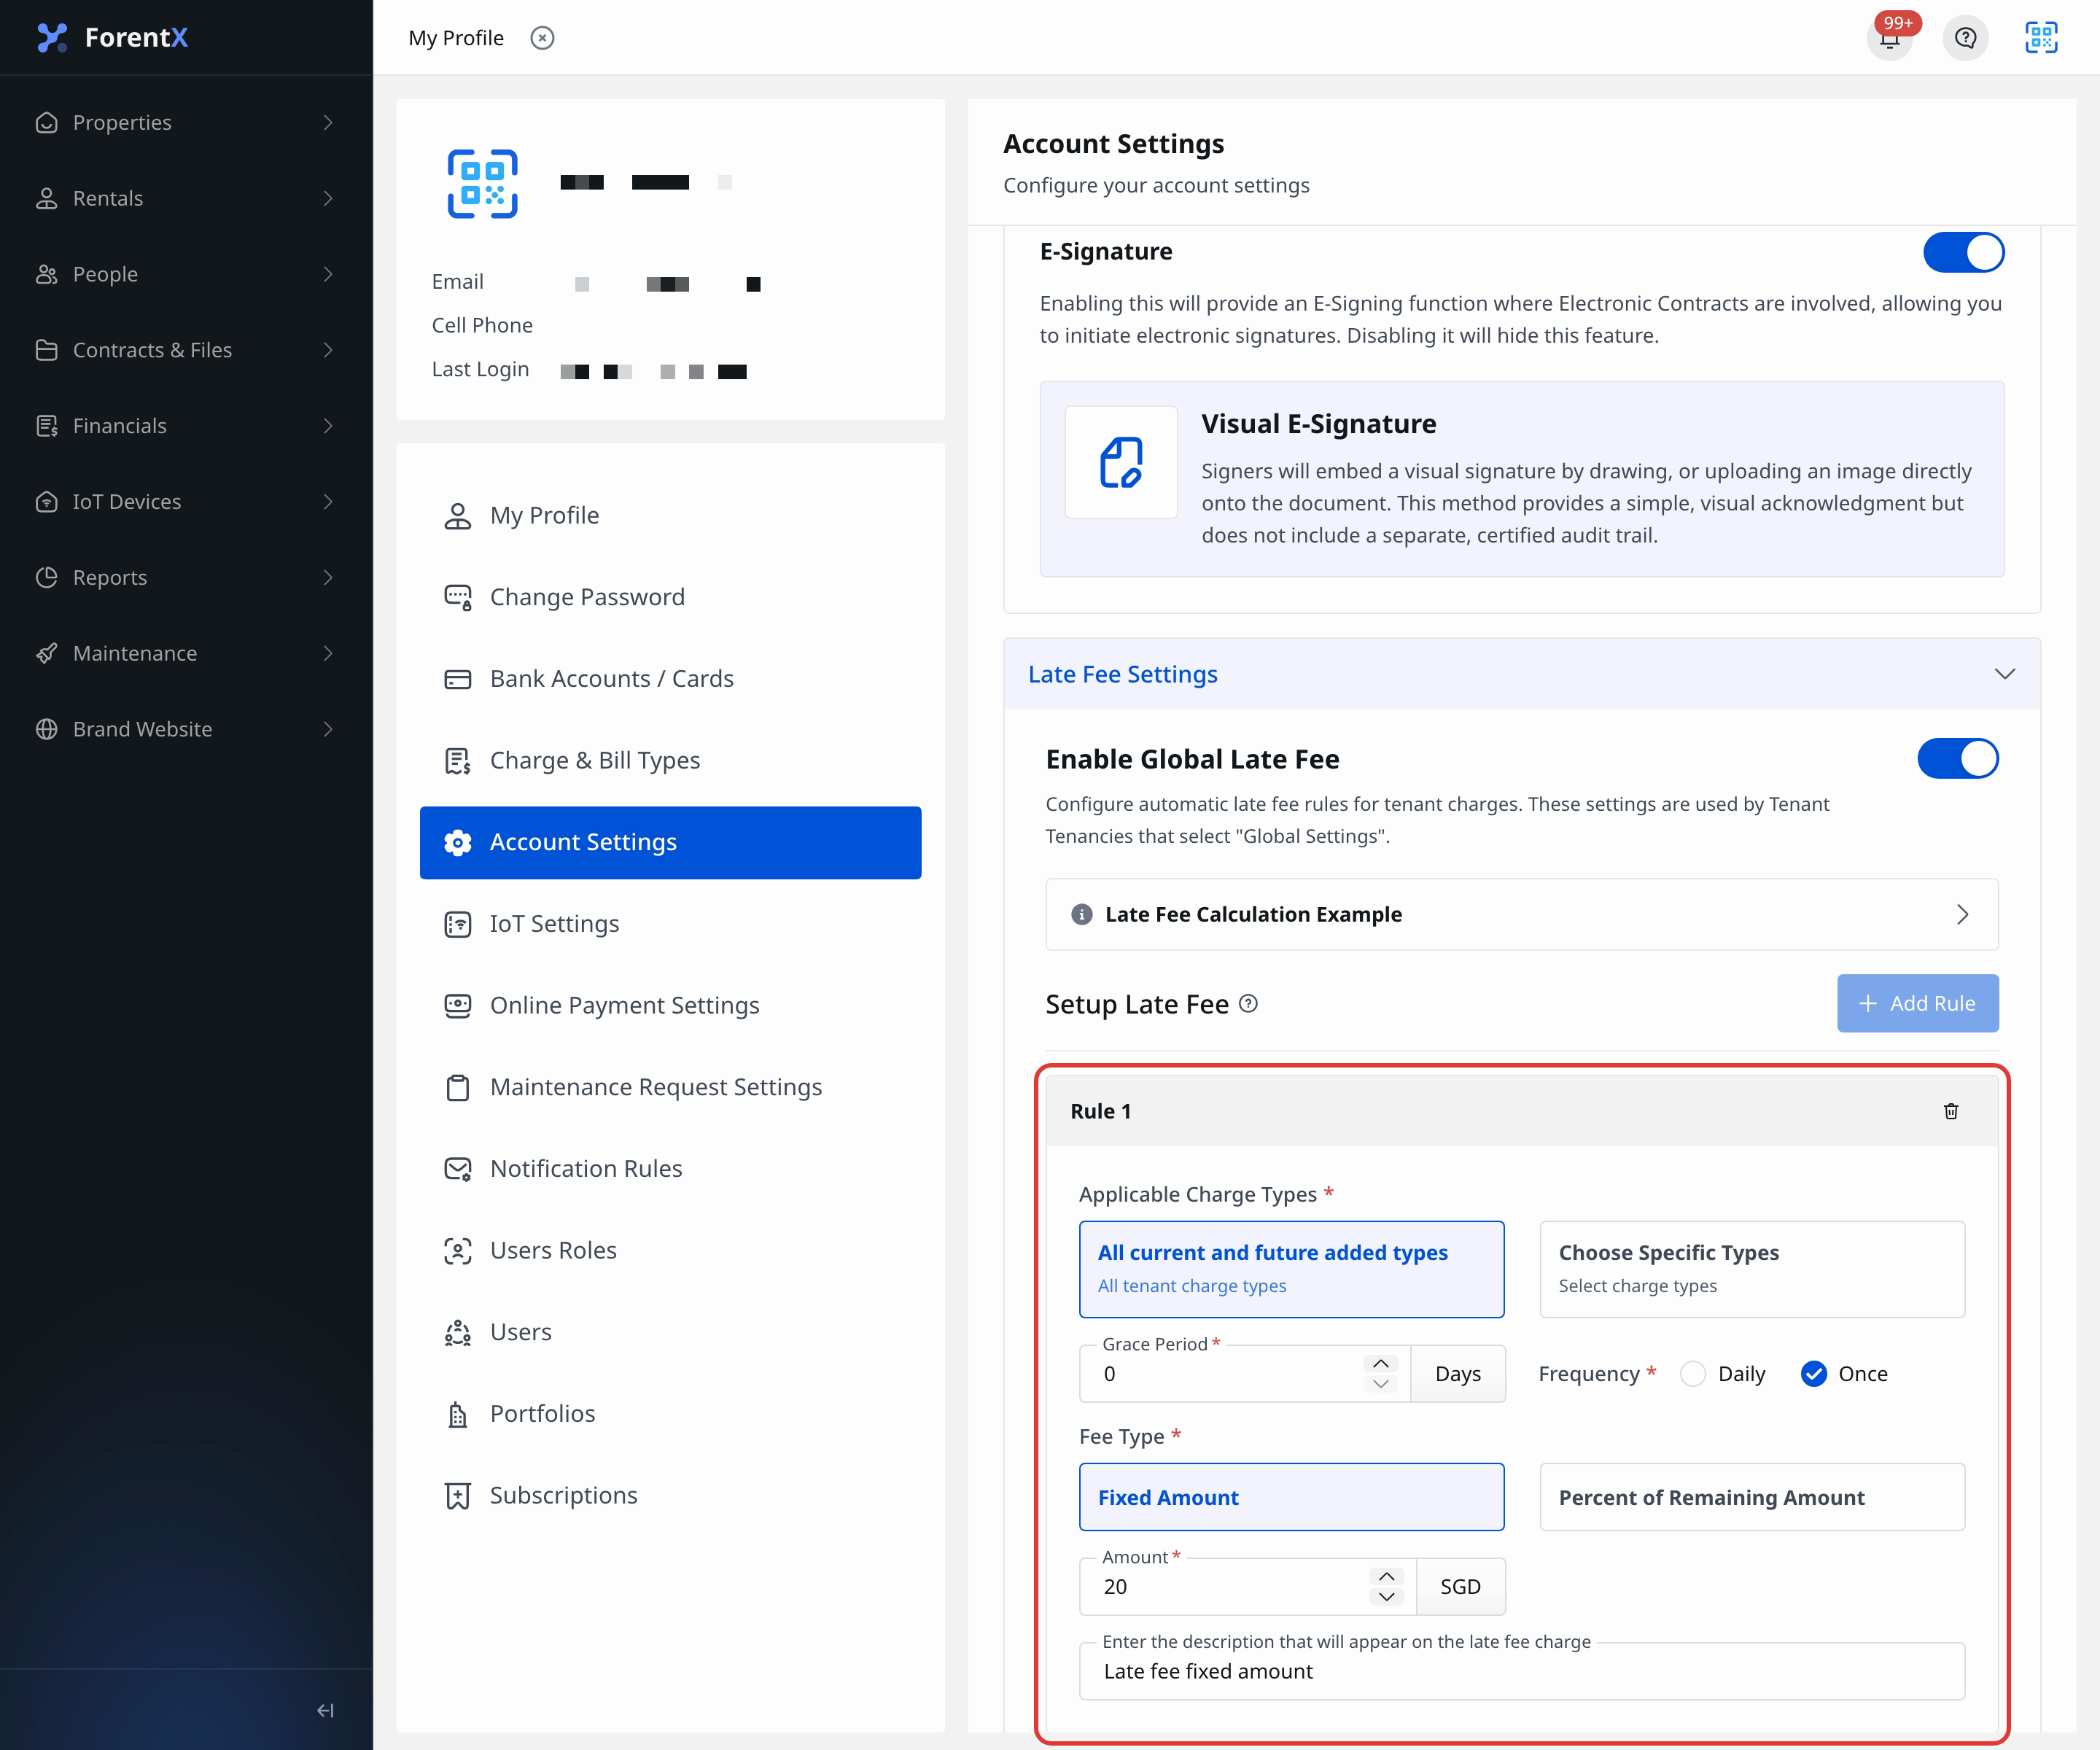
Task: Open the help question mark icon
Action: pyautogui.click(x=1965, y=38)
